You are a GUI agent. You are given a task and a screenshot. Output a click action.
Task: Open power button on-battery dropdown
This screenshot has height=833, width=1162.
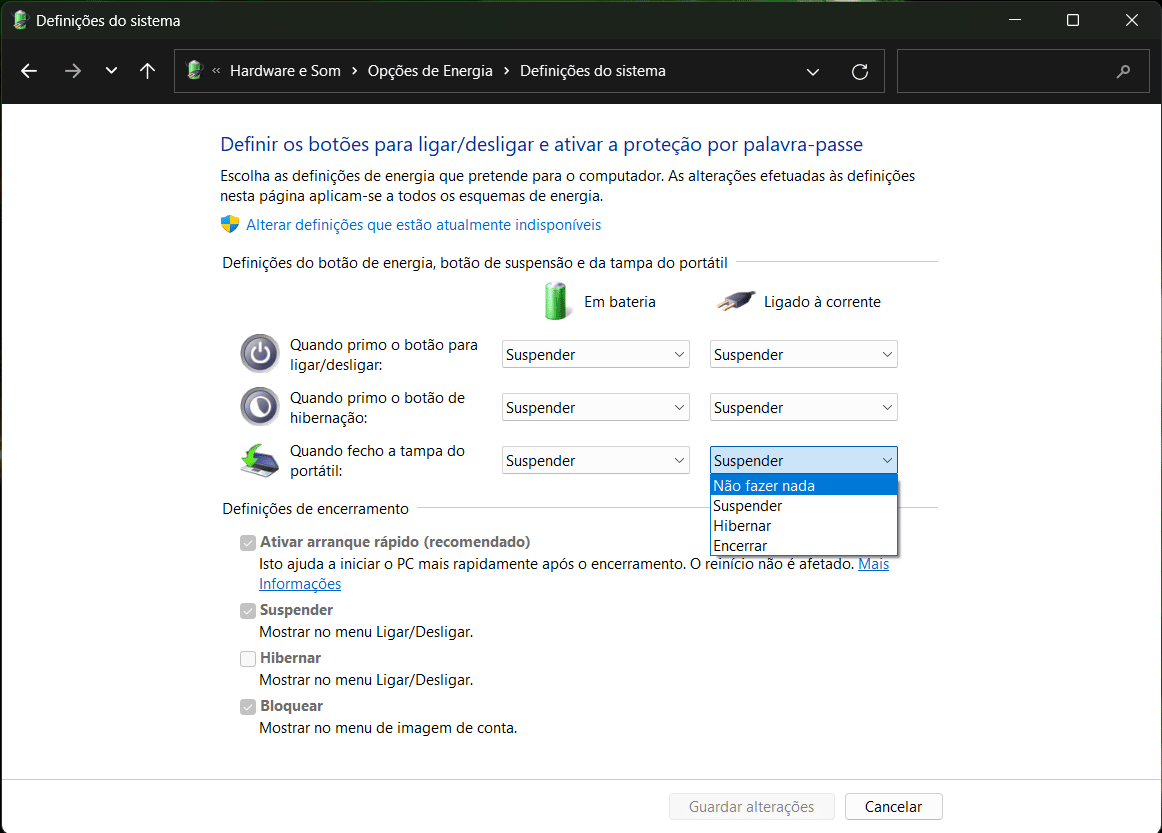(x=596, y=354)
